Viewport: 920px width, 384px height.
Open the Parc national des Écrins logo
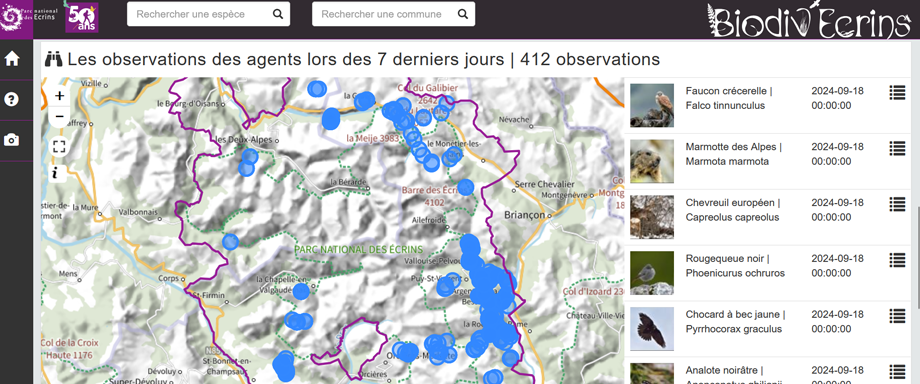pos(29,18)
